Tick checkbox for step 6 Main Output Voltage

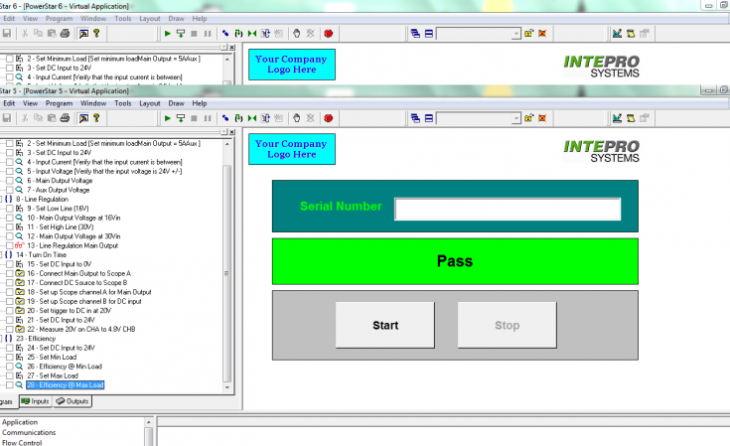[x=9, y=181]
